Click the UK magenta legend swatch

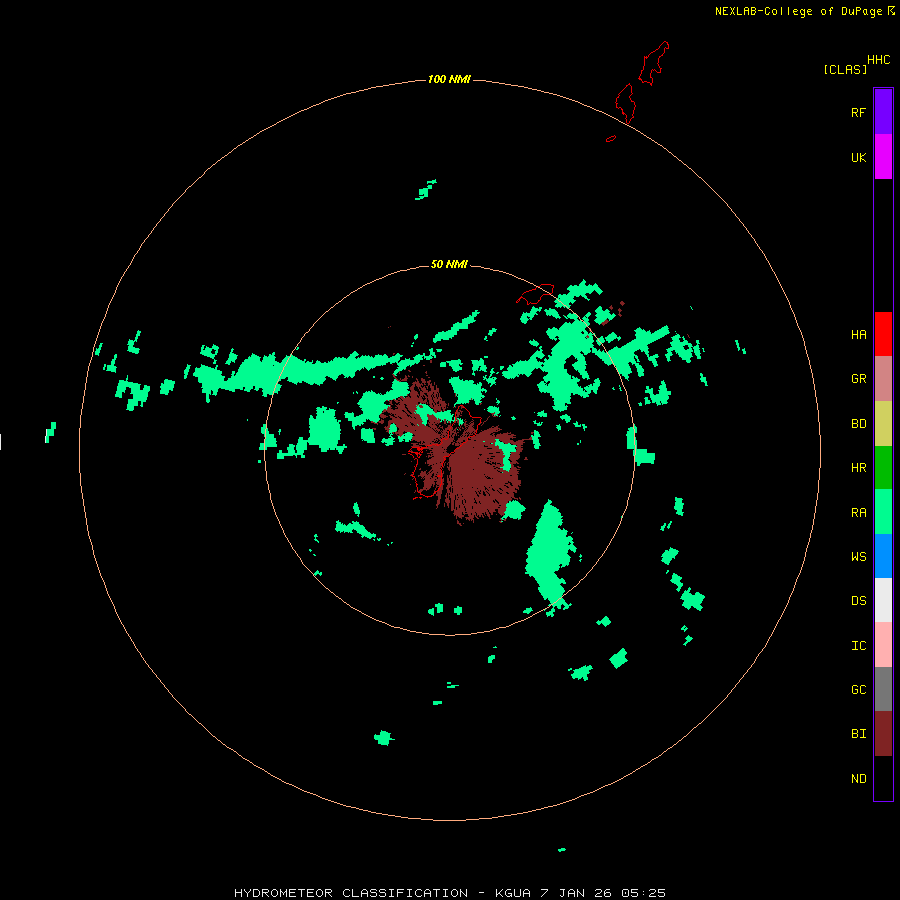pyautogui.click(x=883, y=156)
